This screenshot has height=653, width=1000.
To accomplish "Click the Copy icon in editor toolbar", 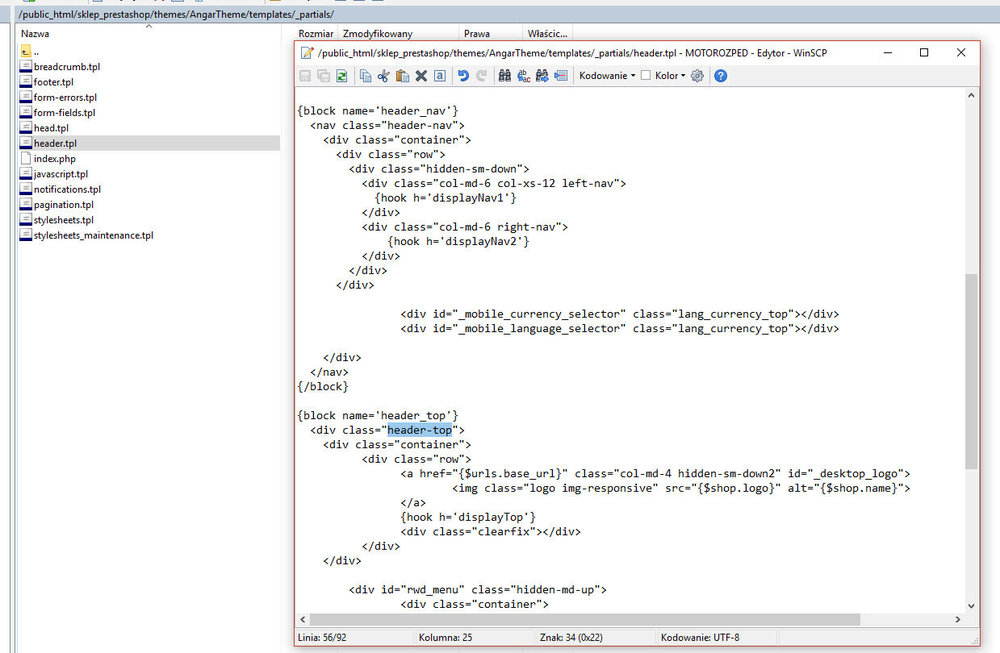I will (366, 76).
